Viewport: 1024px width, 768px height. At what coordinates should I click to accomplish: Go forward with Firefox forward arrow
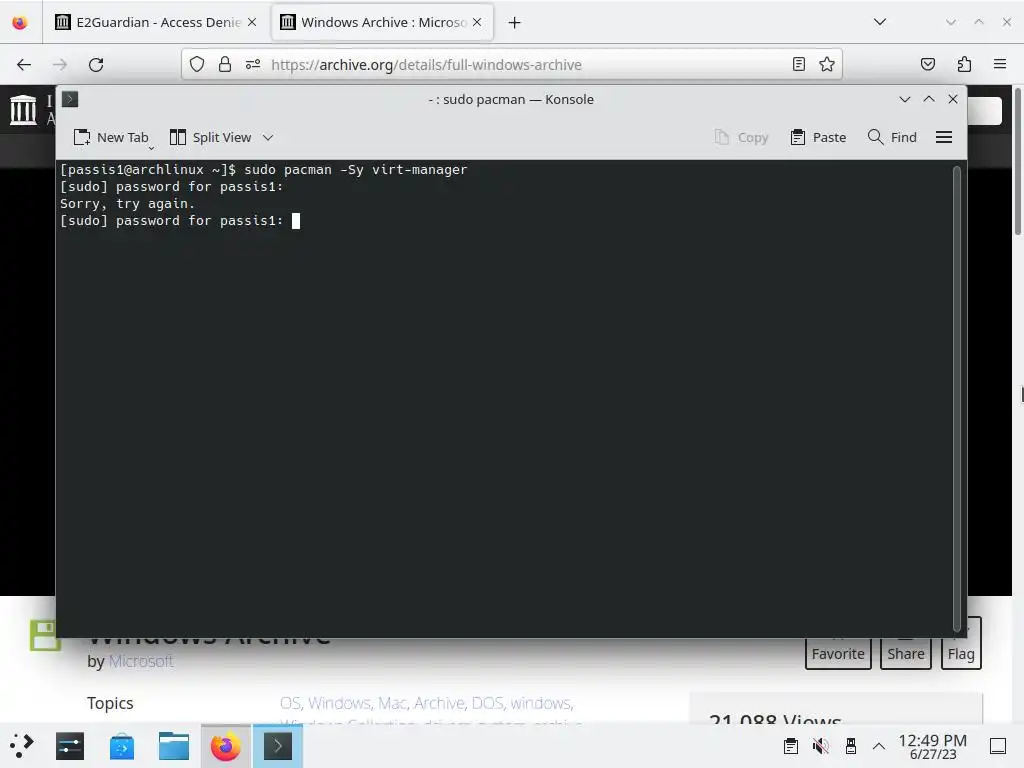(60, 65)
